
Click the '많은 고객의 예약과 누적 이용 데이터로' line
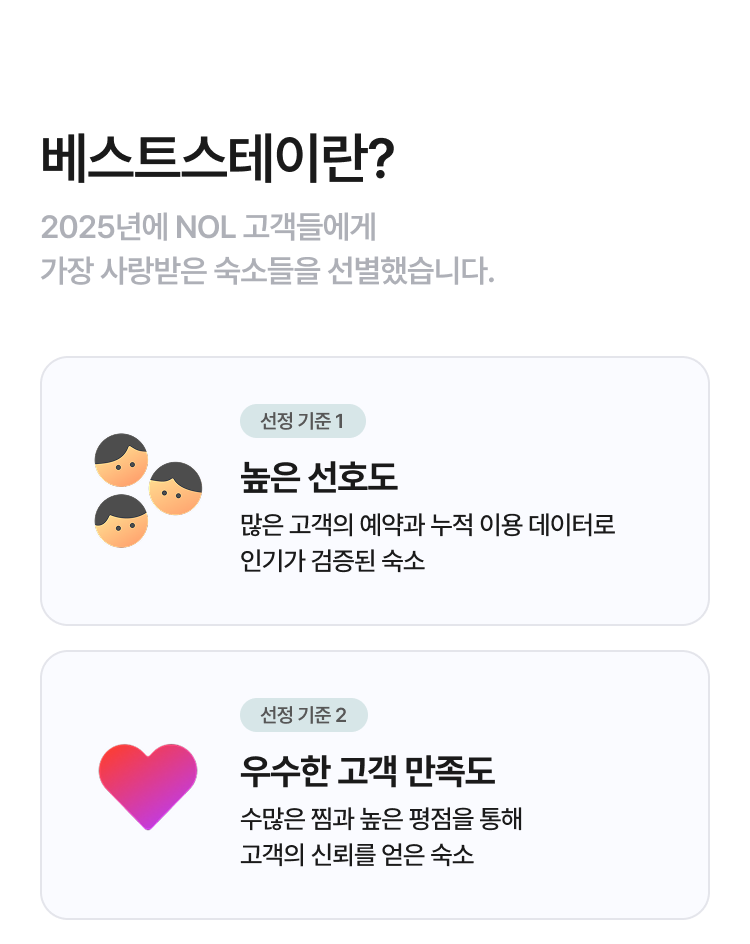[428, 524]
